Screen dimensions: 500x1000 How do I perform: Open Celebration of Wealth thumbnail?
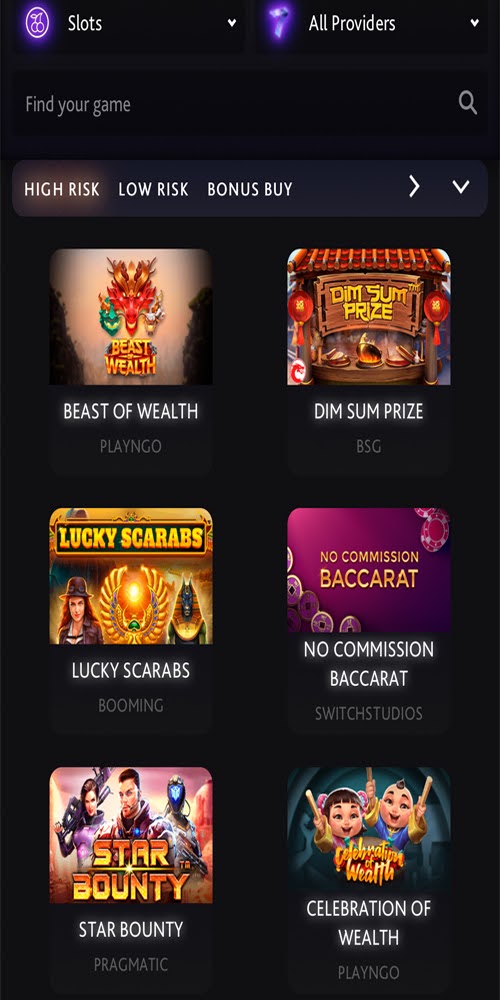pyautogui.click(x=369, y=828)
